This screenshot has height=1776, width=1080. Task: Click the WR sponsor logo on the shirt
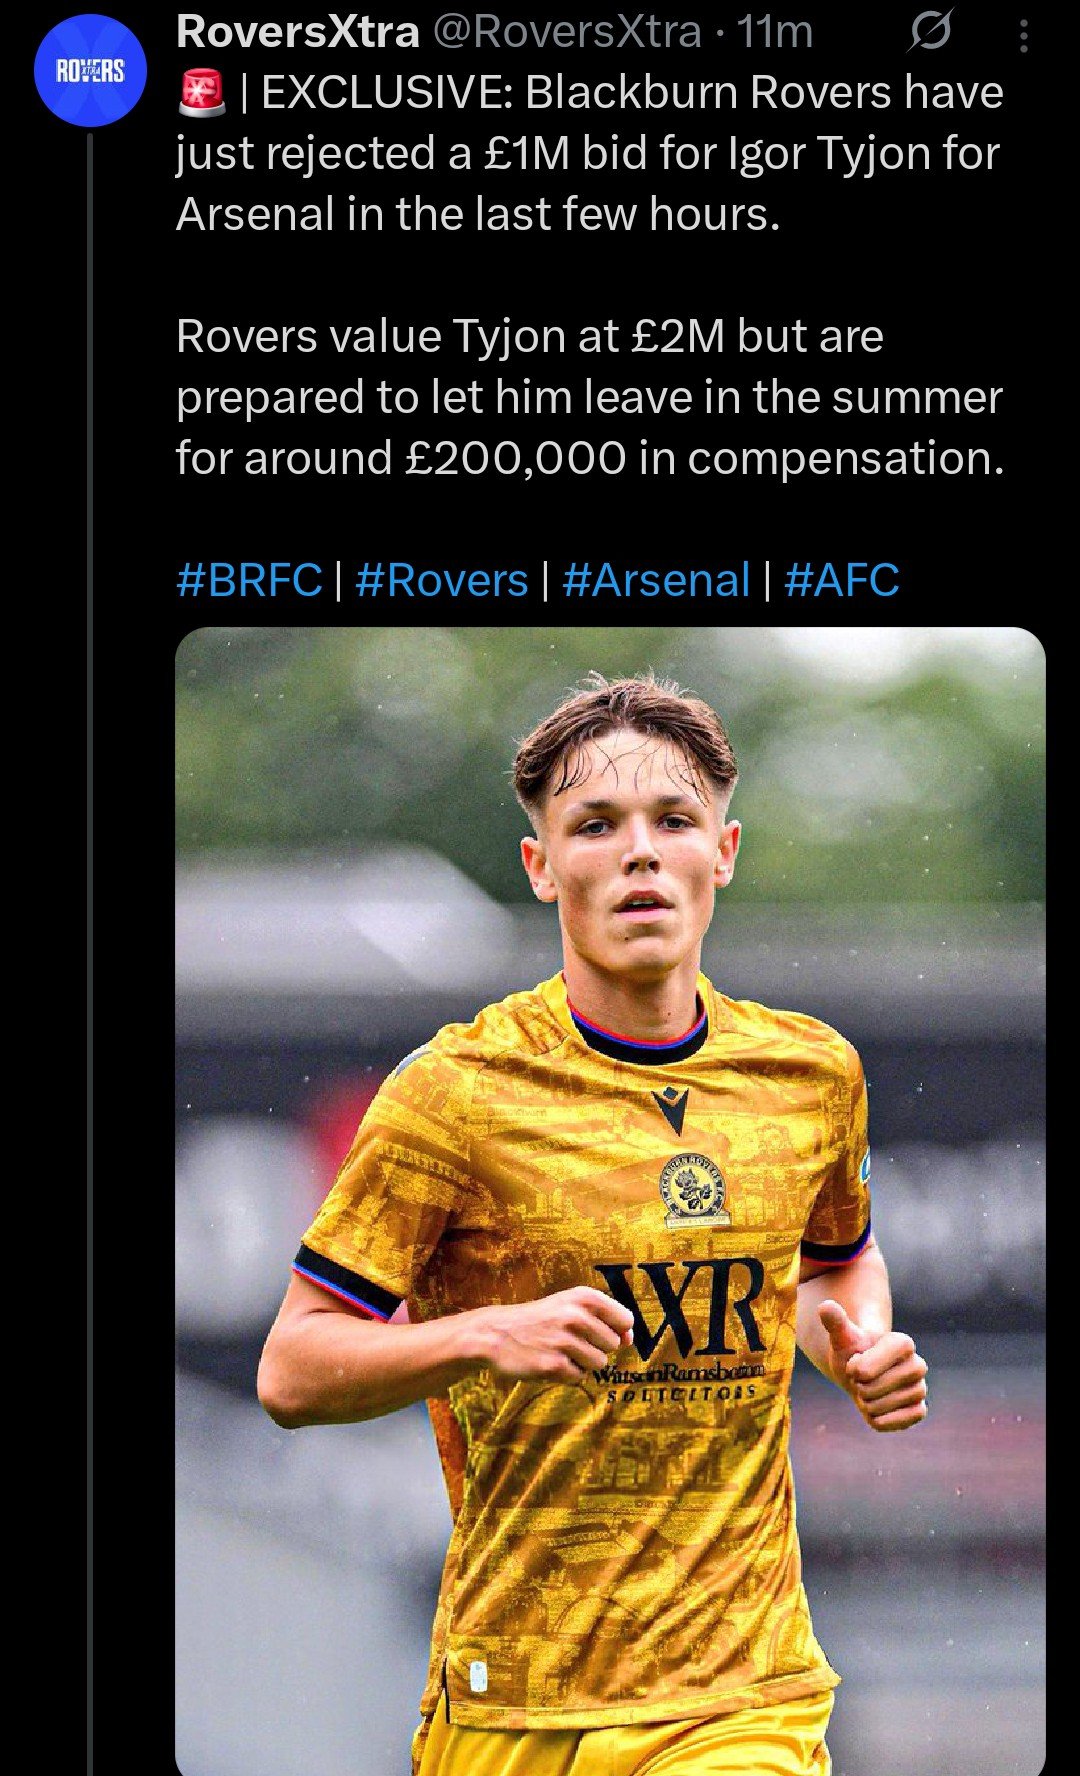[682, 1308]
